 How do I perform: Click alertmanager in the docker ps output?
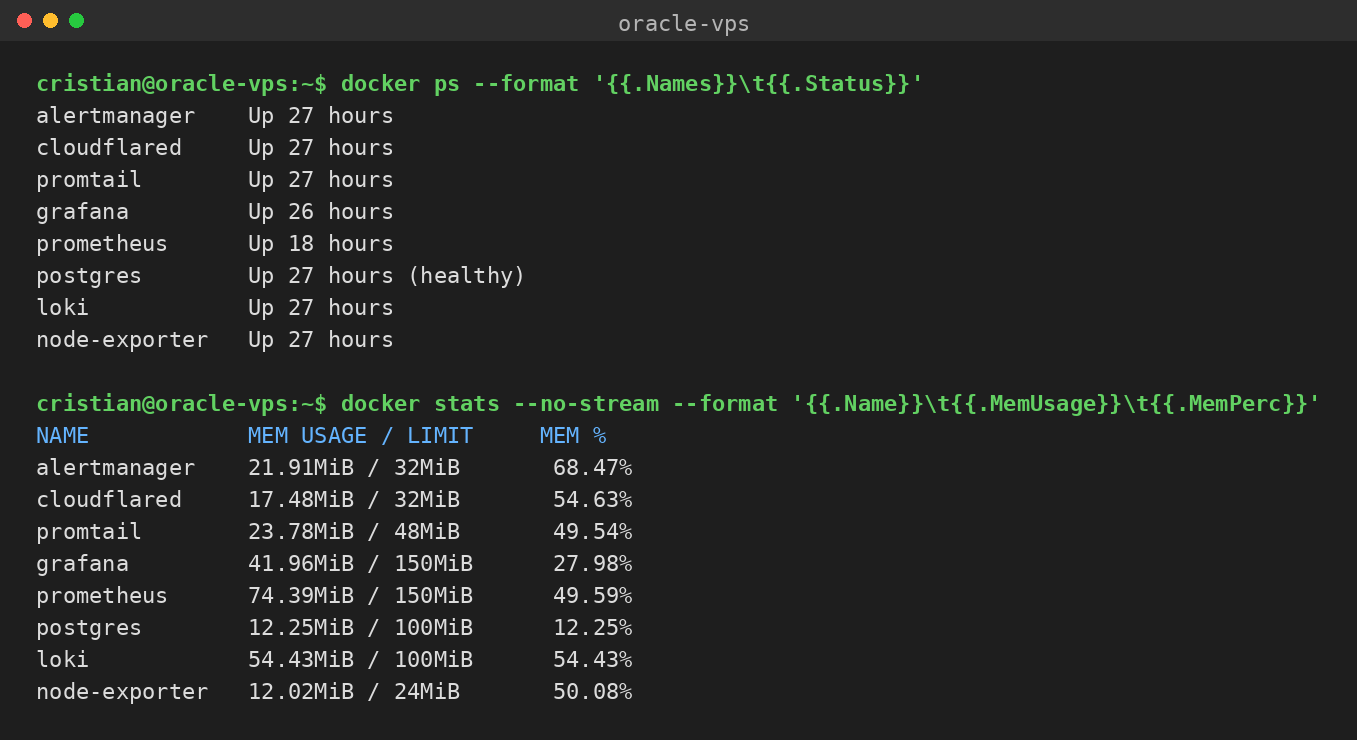tap(116, 116)
